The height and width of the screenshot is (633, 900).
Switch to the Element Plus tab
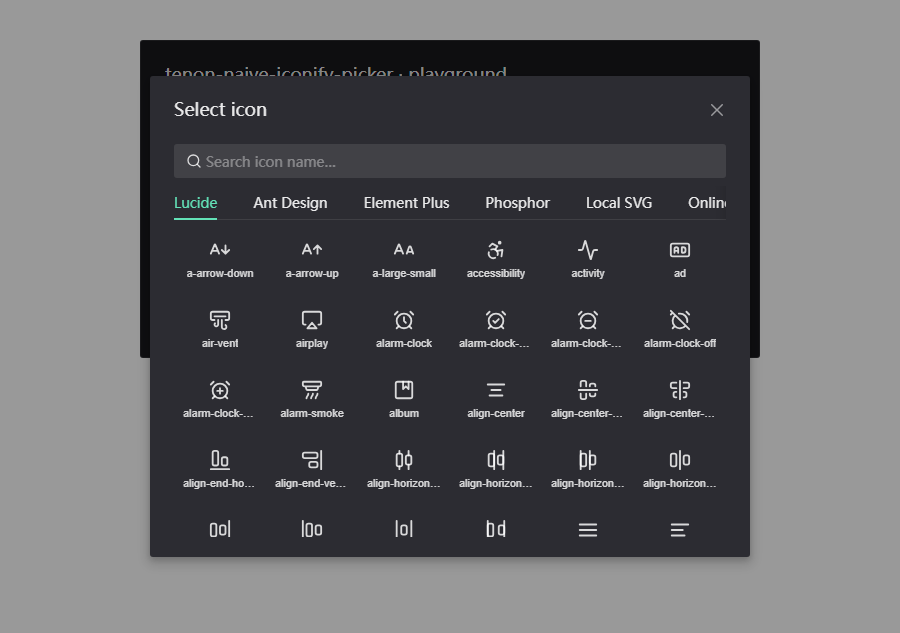pos(406,203)
